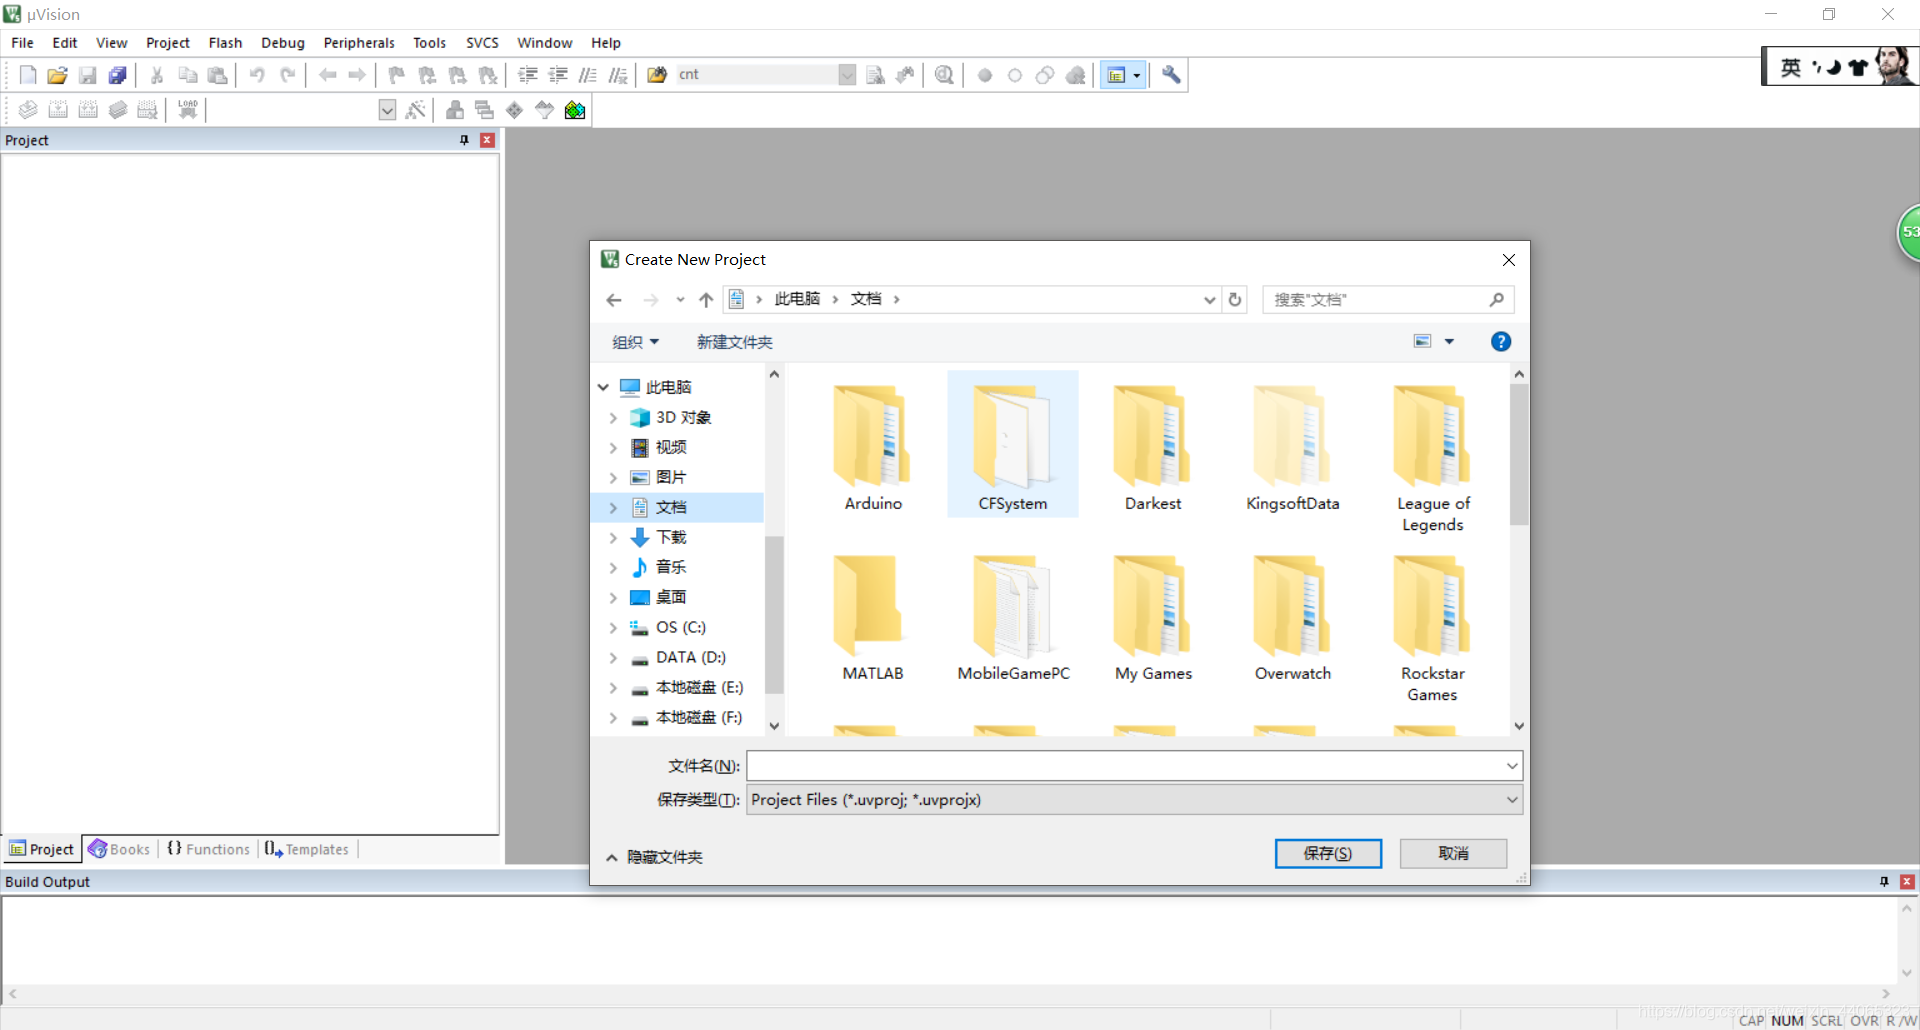The width and height of the screenshot is (1920, 1030).
Task: Open the Pack Installer icon
Action: click(575, 110)
